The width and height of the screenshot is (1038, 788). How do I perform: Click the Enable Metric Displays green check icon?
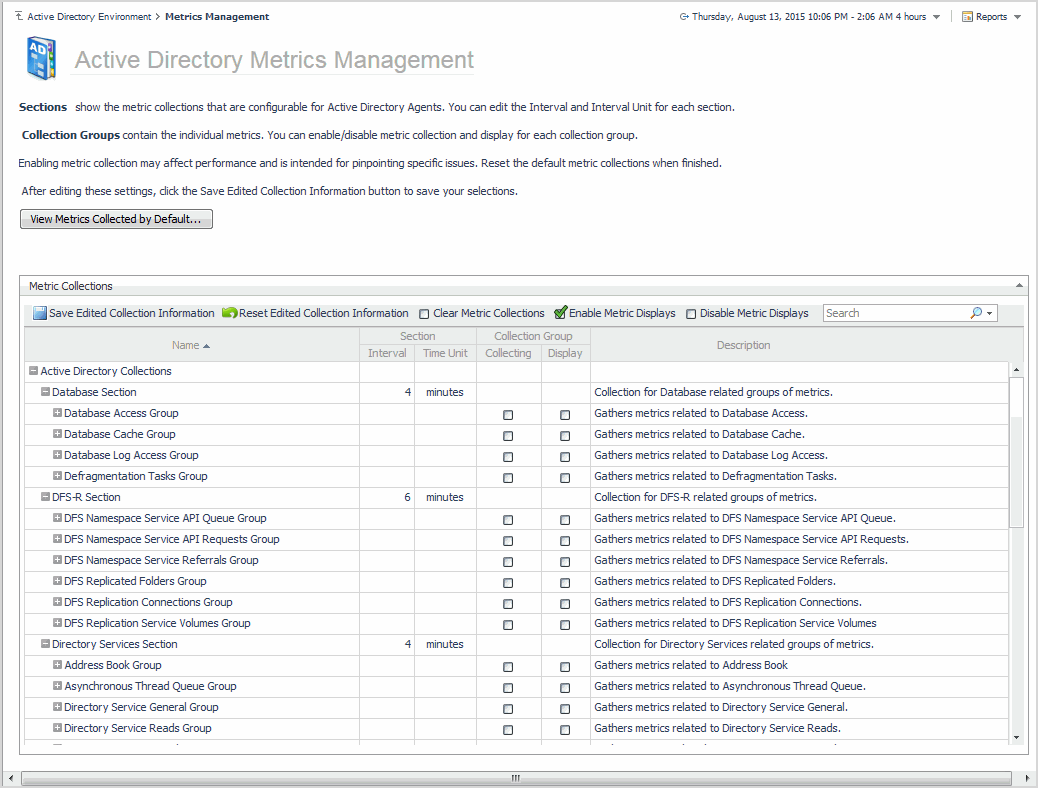(x=560, y=313)
